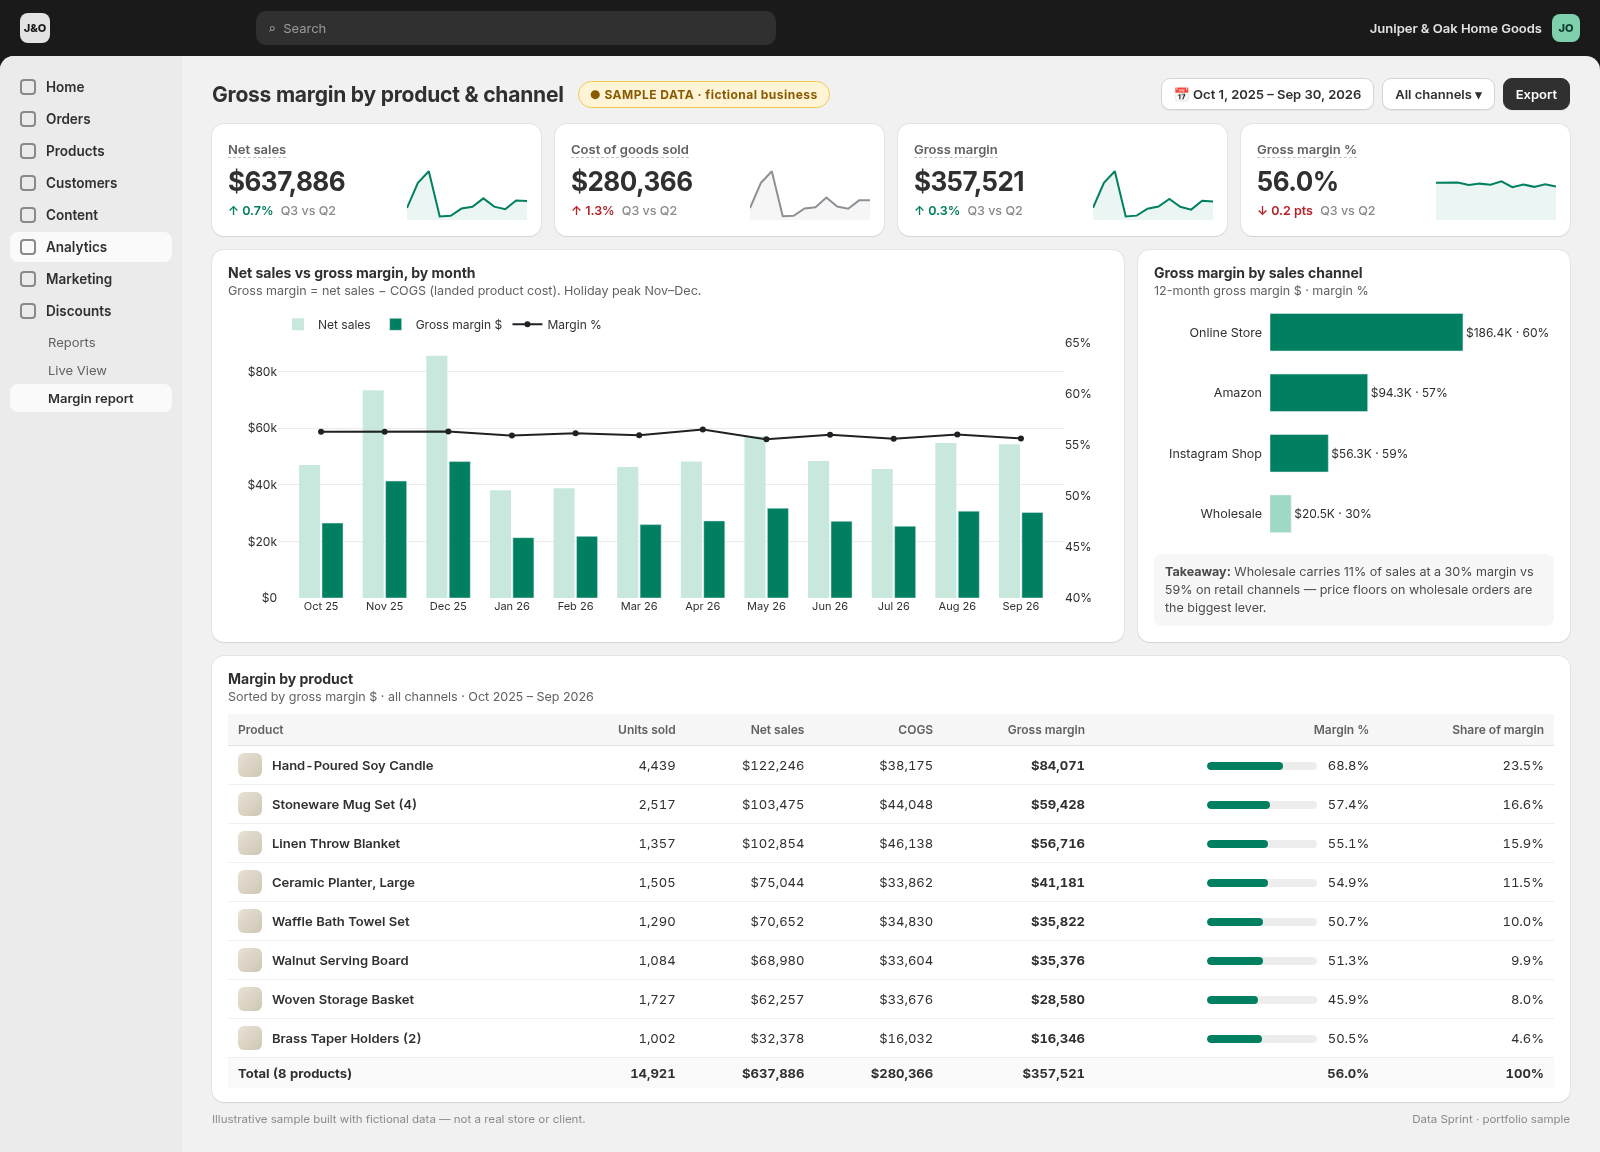Open Marketing in sidebar

point(91,279)
